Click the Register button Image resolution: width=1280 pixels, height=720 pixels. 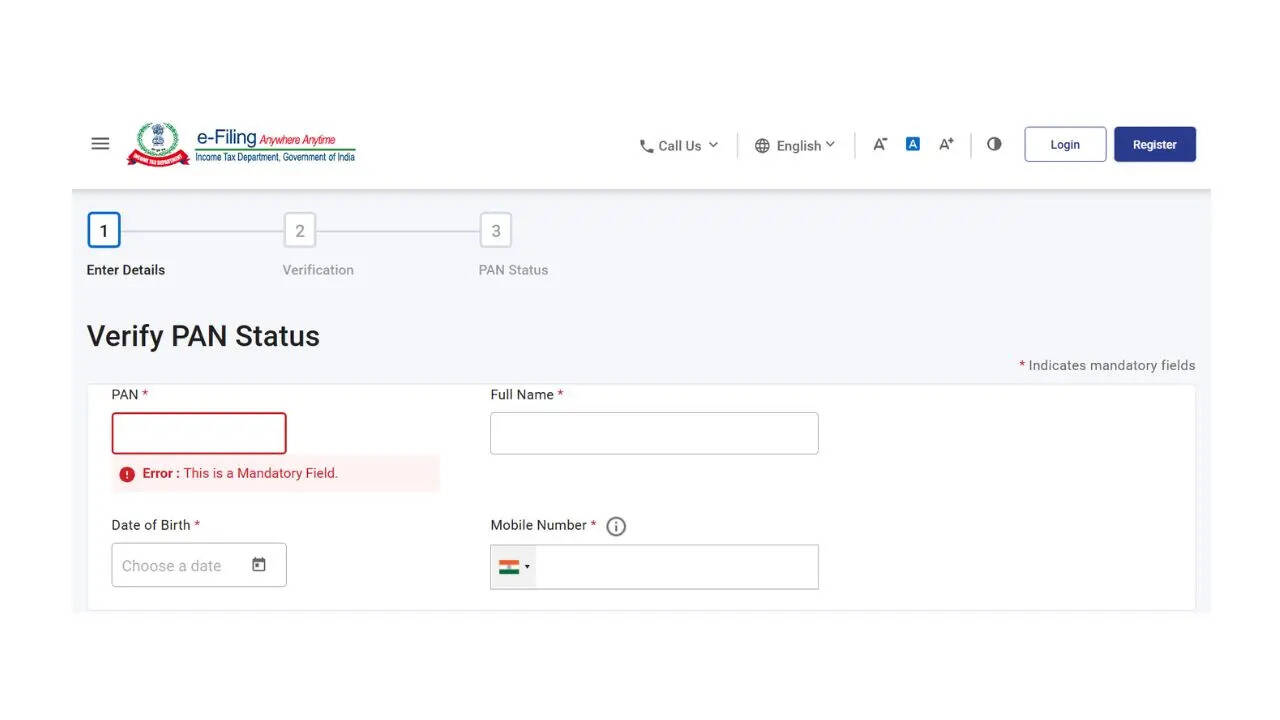pyautogui.click(x=1155, y=144)
